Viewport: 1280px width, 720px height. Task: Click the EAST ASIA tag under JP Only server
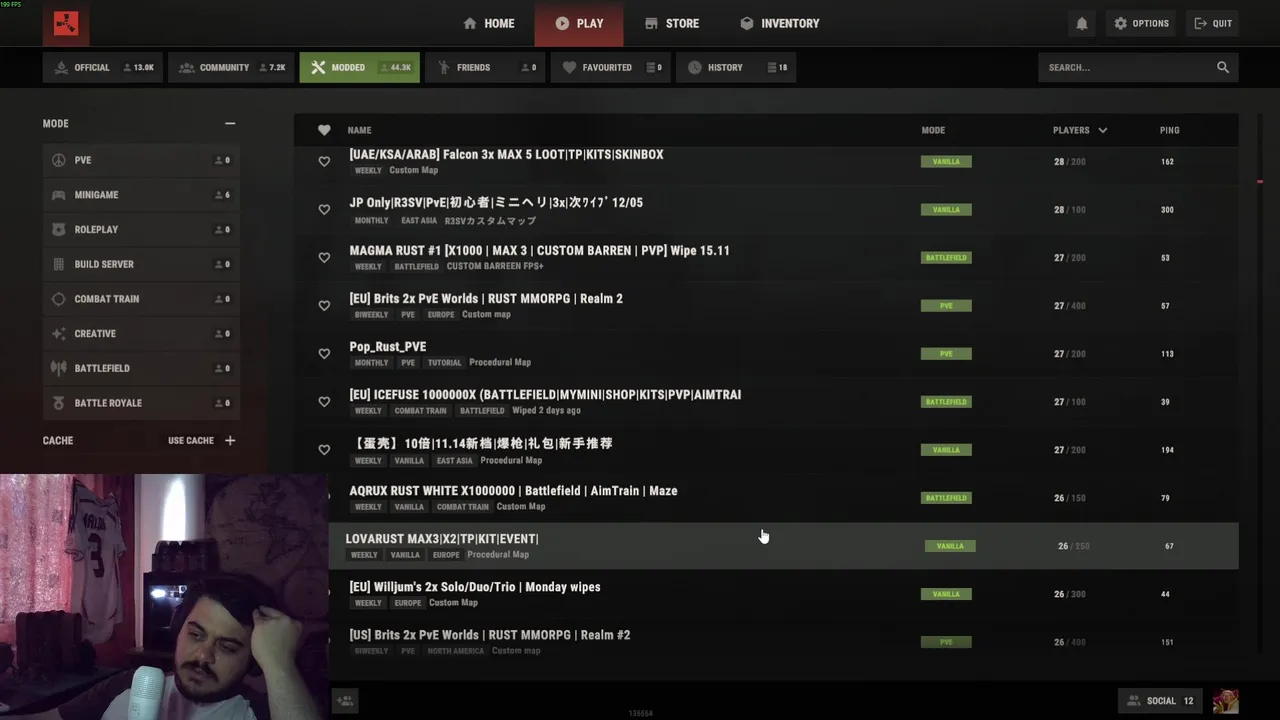pyautogui.click(x=419, y=221)
